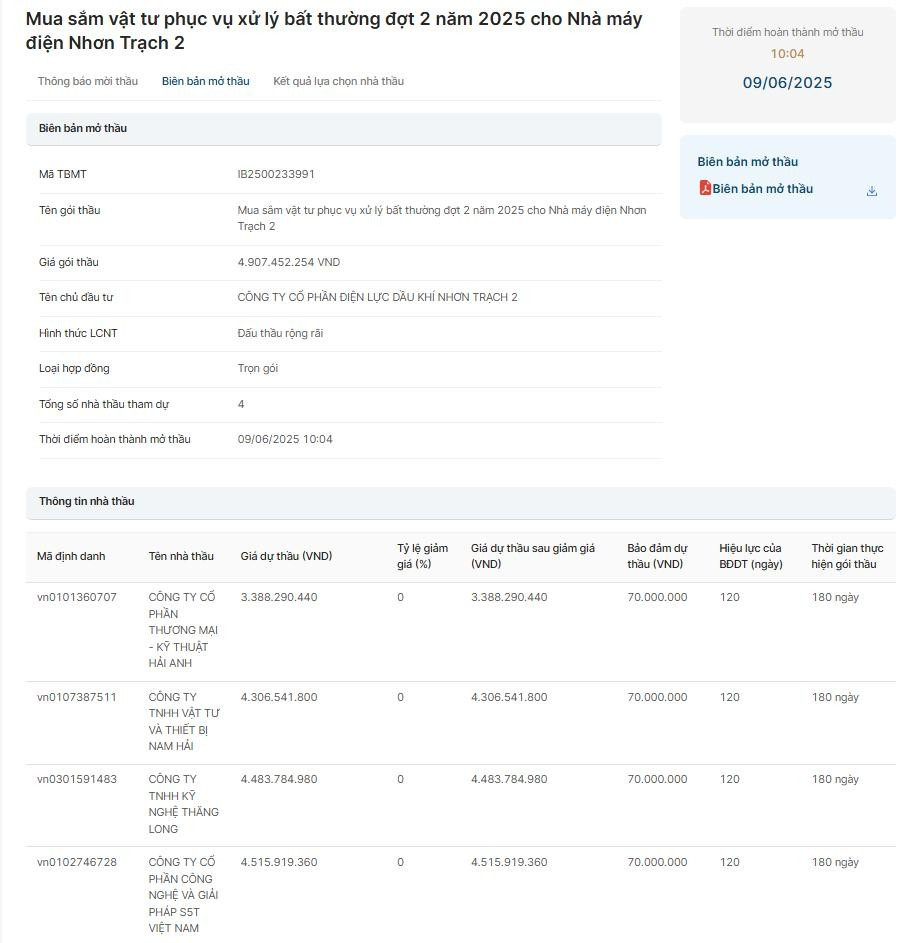Click bidder ID vn0301591483
Viewport: 898px width, 943px height.
pos(77,779)
